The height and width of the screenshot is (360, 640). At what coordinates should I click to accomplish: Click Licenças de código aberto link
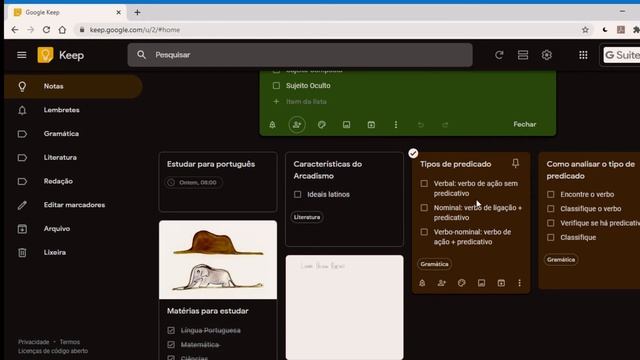pos(53,351)
